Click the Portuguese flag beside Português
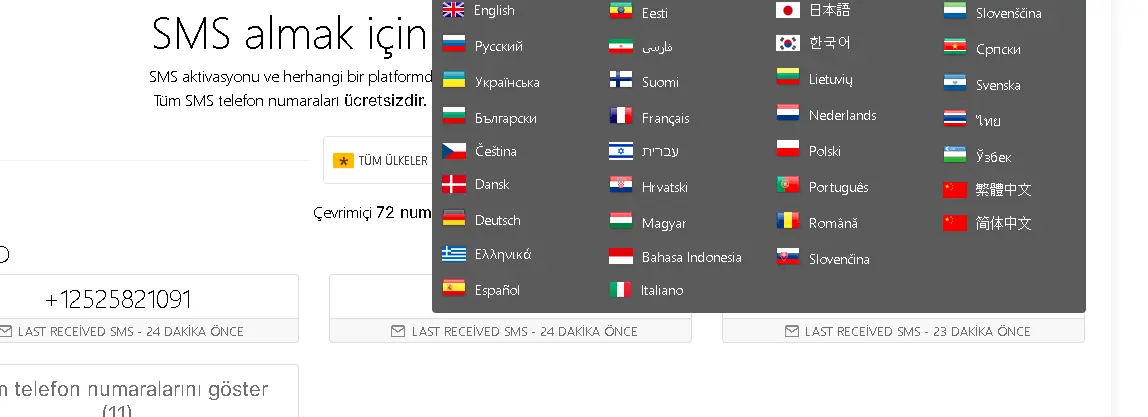This screenshot has height=417, width=1148. tap(788, 184)
